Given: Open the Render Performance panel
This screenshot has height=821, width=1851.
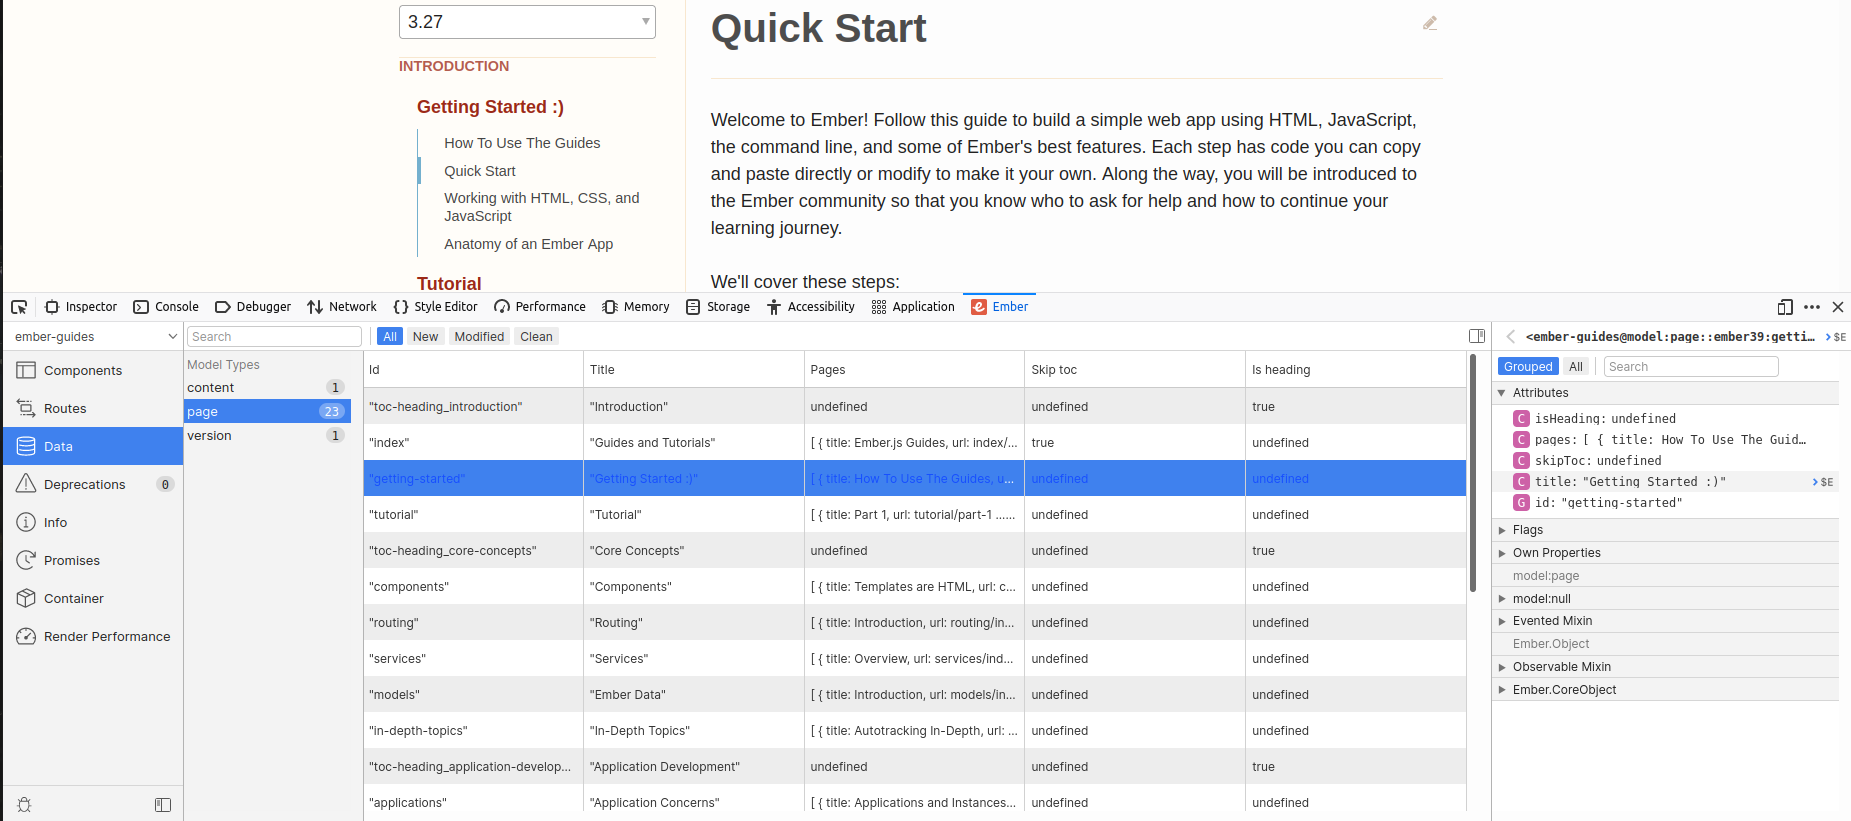Looking at the screenshot, I should (x=106, y=637).
